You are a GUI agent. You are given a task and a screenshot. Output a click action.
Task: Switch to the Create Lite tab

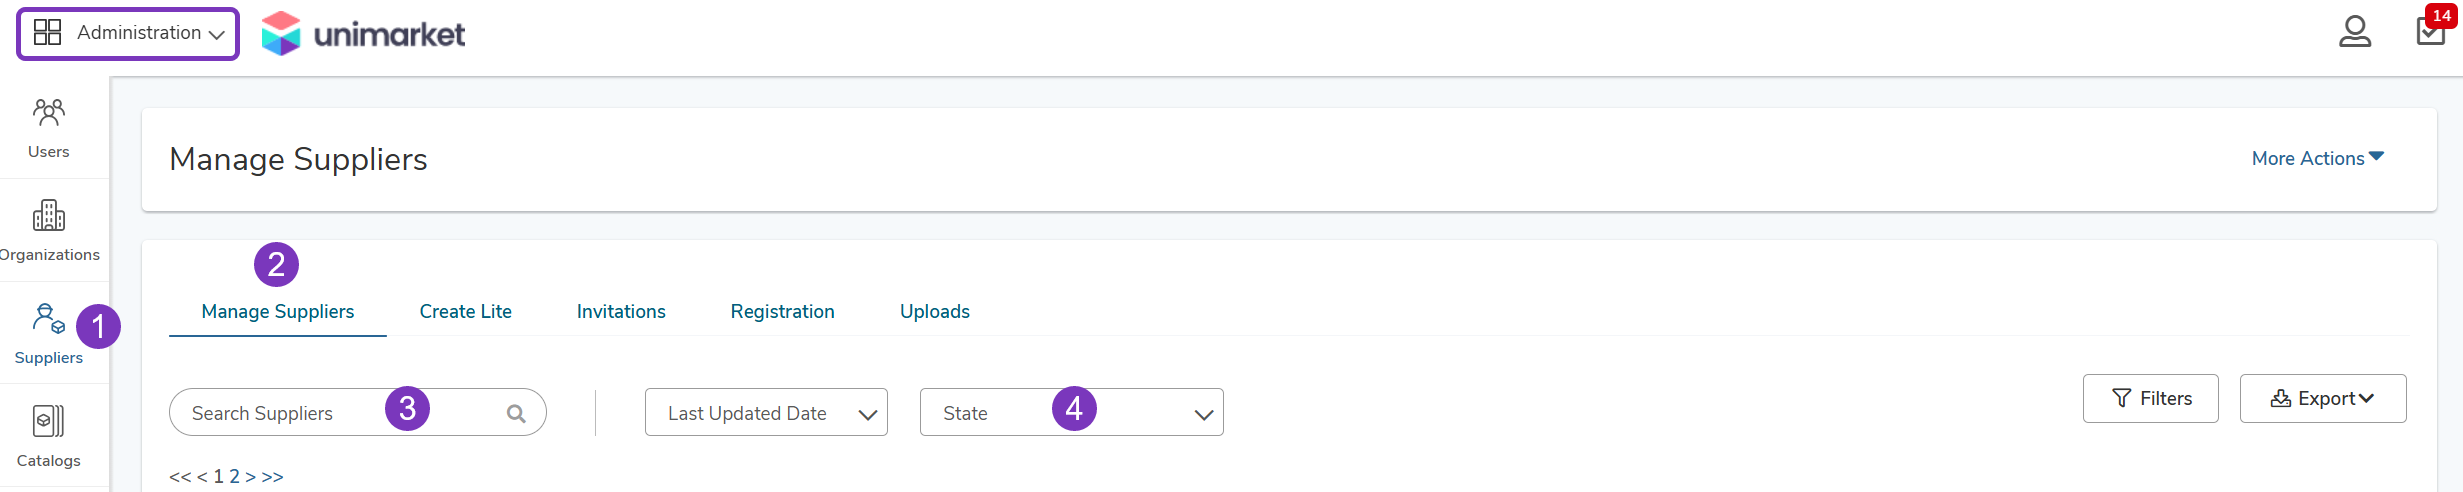(466, 311)
